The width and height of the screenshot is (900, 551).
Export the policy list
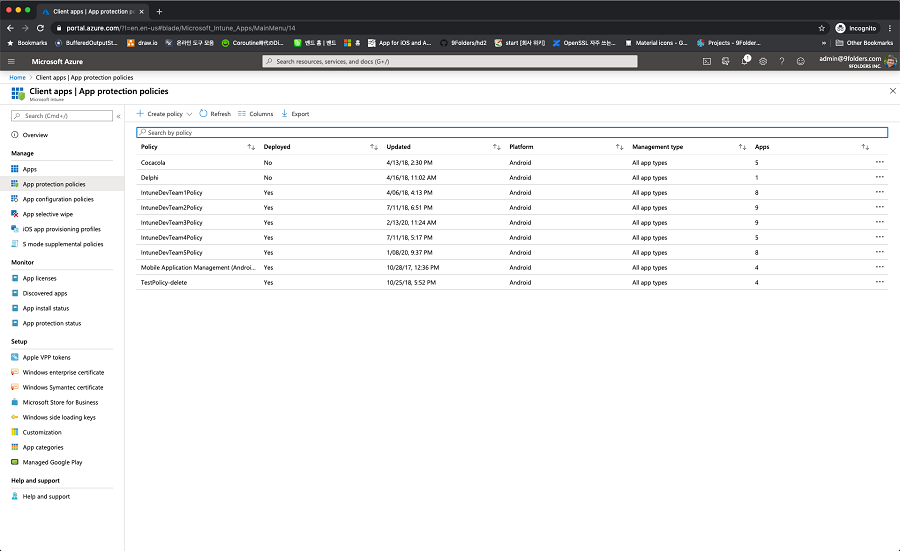tap(295, 114)
